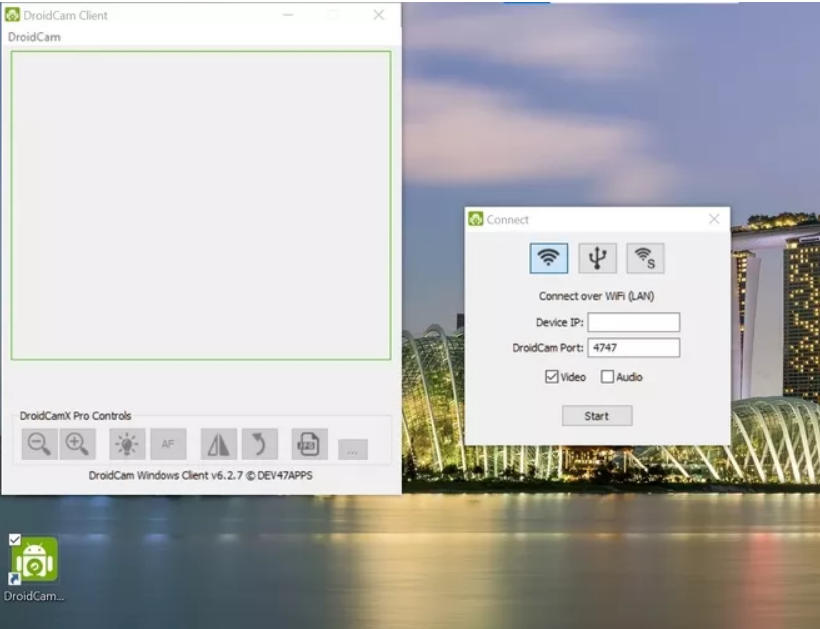Screen dimensions: 820x629
Task: Click the 'DroidCam Port:' label
Action: (548, 348)
